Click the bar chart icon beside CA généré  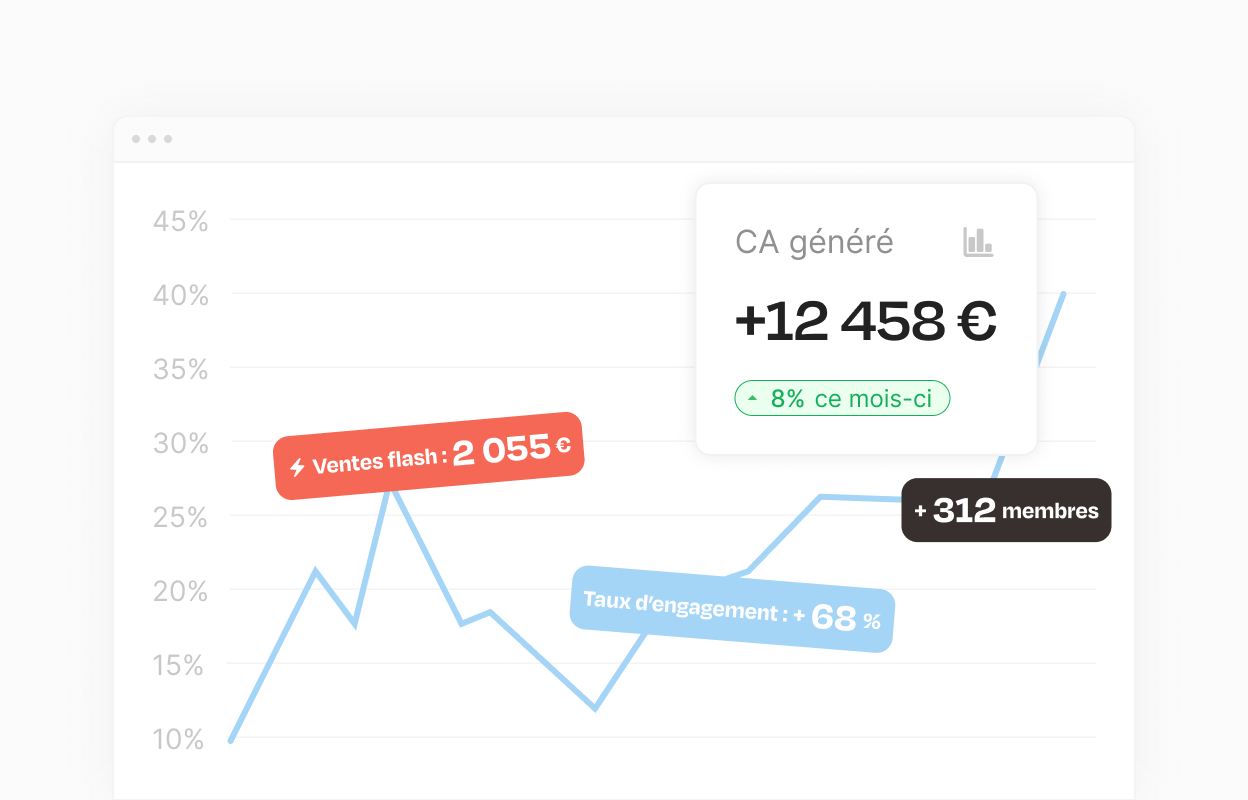tap(978, 242)
